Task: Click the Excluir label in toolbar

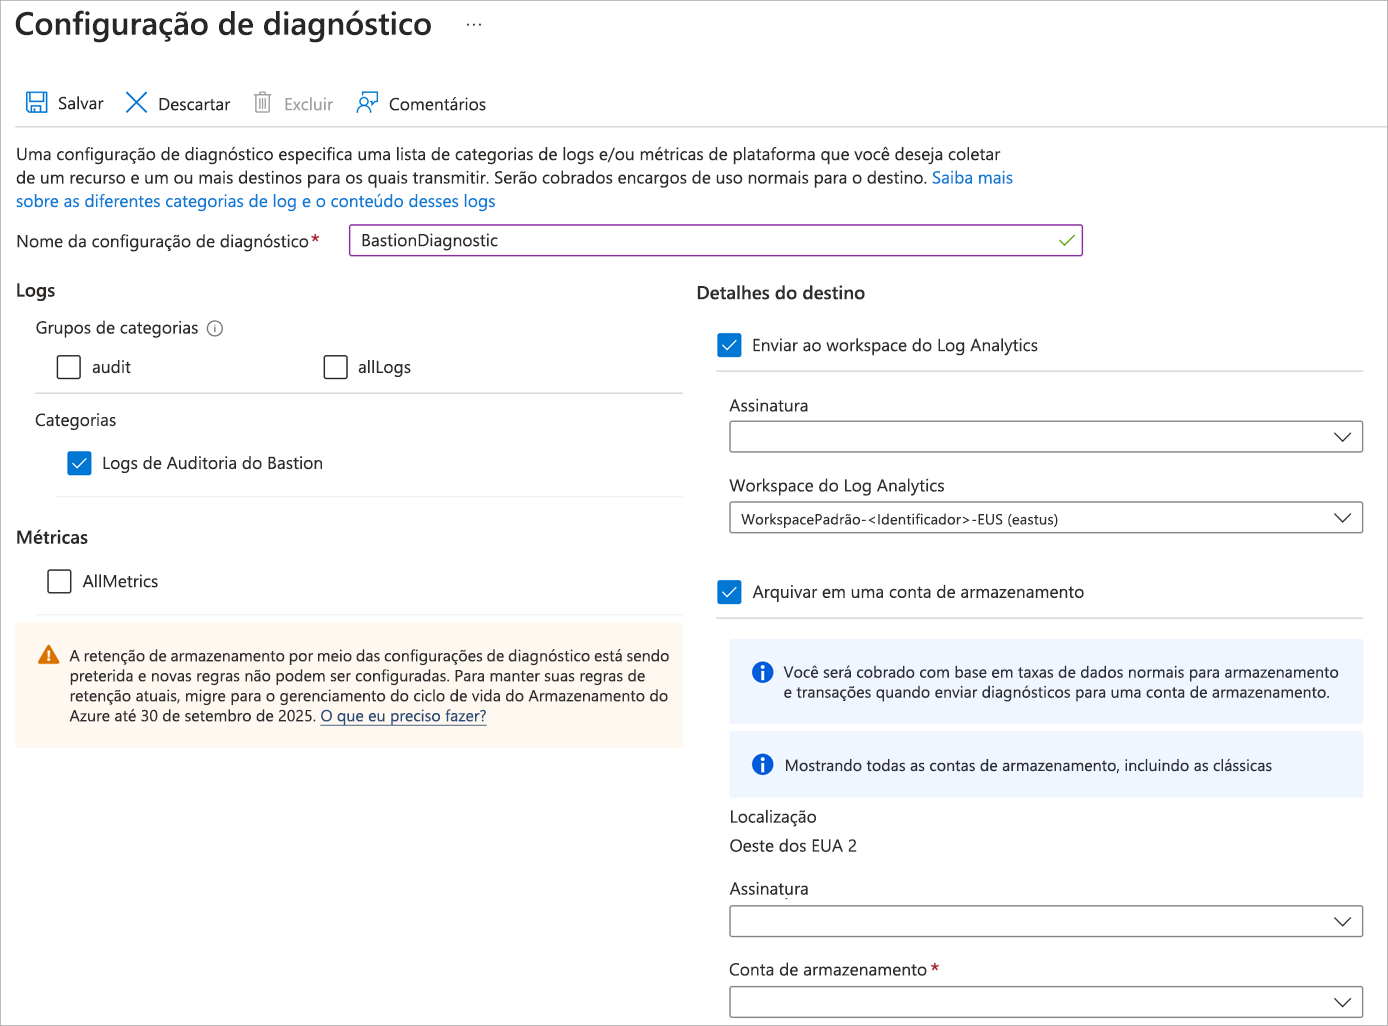Action: [x=308, y=104]
